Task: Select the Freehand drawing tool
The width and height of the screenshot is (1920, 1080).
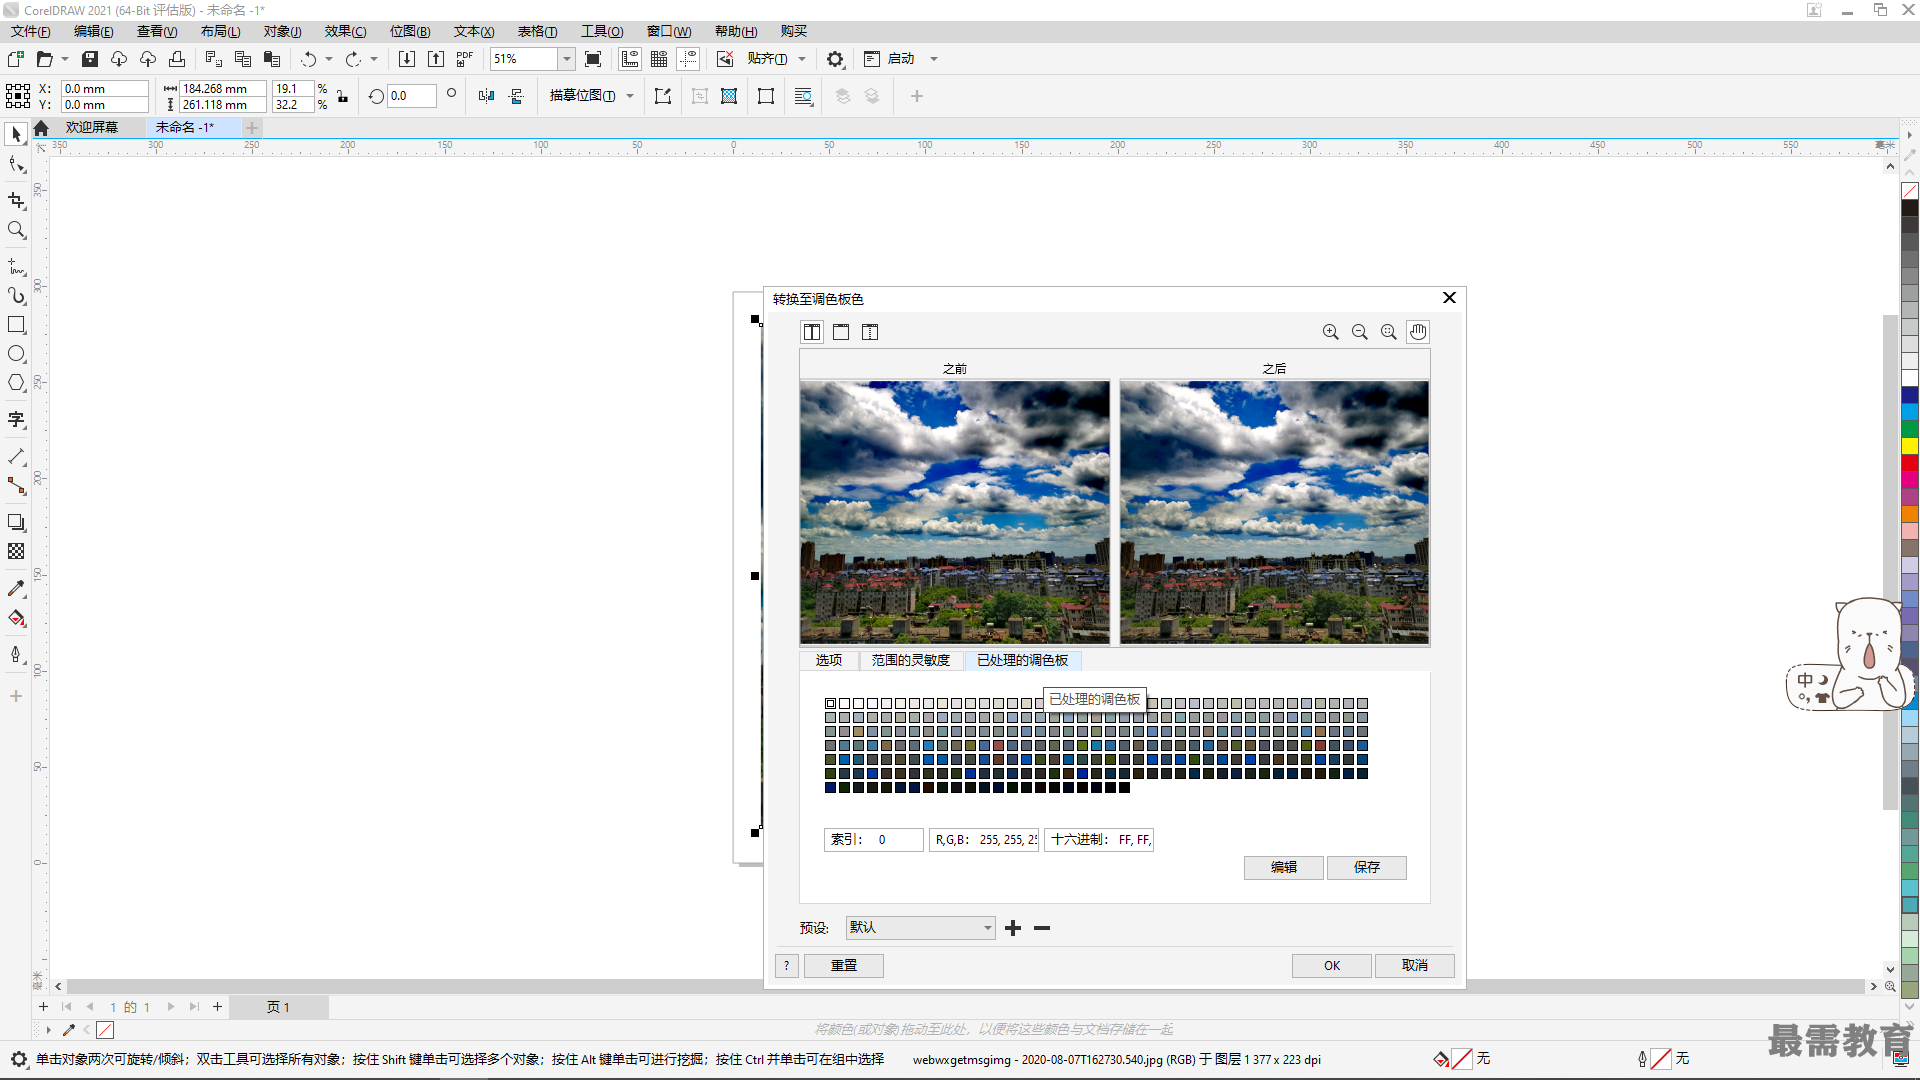Action: coord(16,266)
